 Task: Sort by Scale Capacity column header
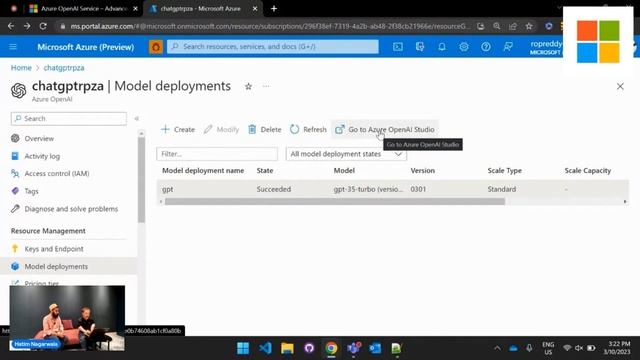pos(588,171)
